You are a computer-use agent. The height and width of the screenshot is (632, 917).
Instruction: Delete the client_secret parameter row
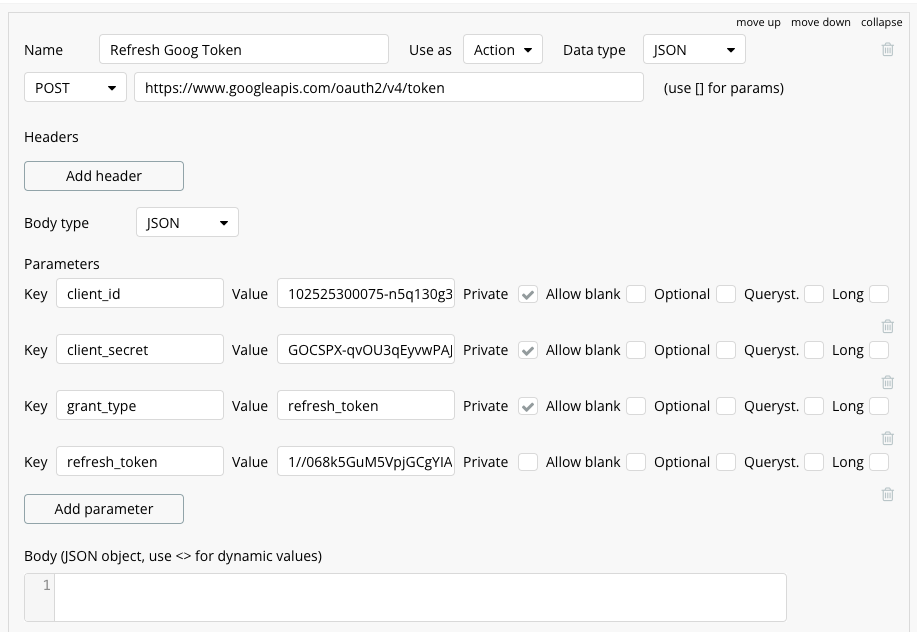coord(887,382)
